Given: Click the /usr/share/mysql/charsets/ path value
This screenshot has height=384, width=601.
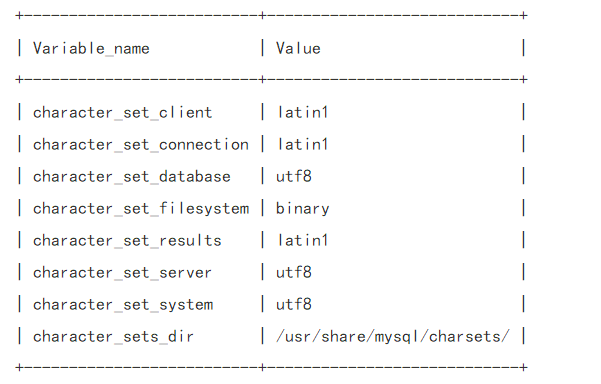Looking at the screenshot, I should click(x=393, y=337).
